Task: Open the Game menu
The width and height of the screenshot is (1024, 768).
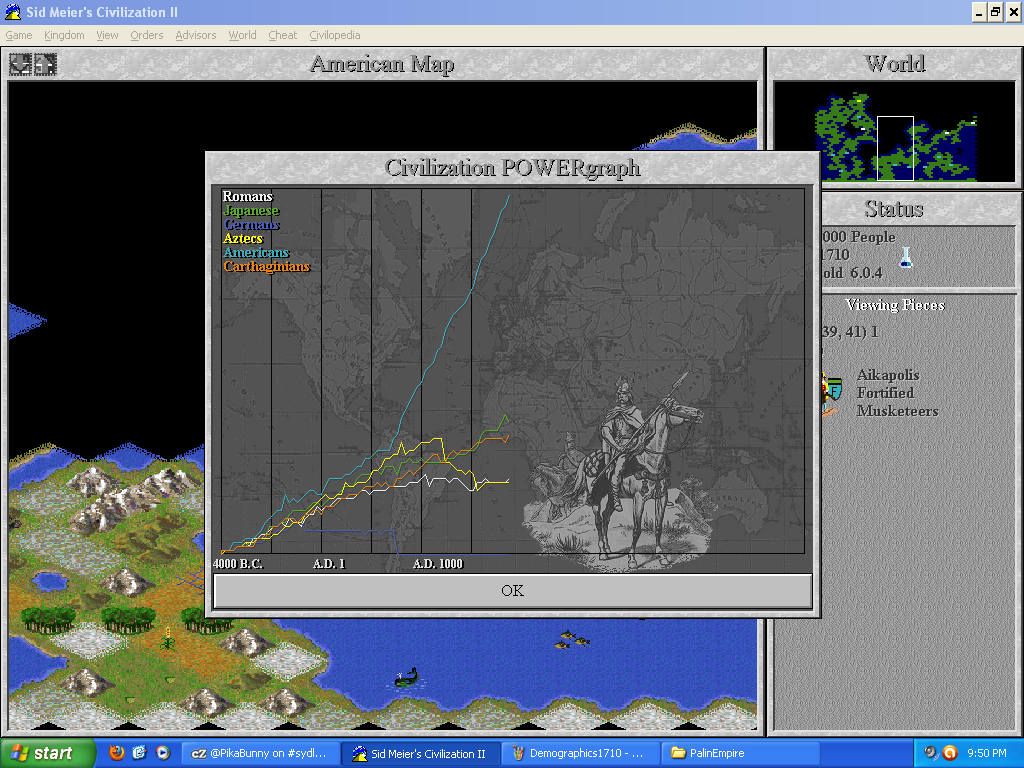Action: [19, 35]
